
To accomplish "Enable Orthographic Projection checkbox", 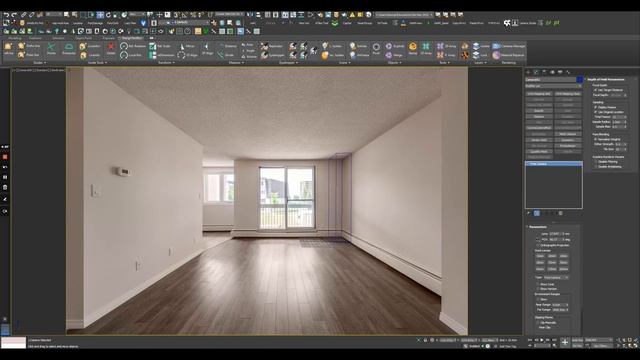I will [x=538, y=245].
